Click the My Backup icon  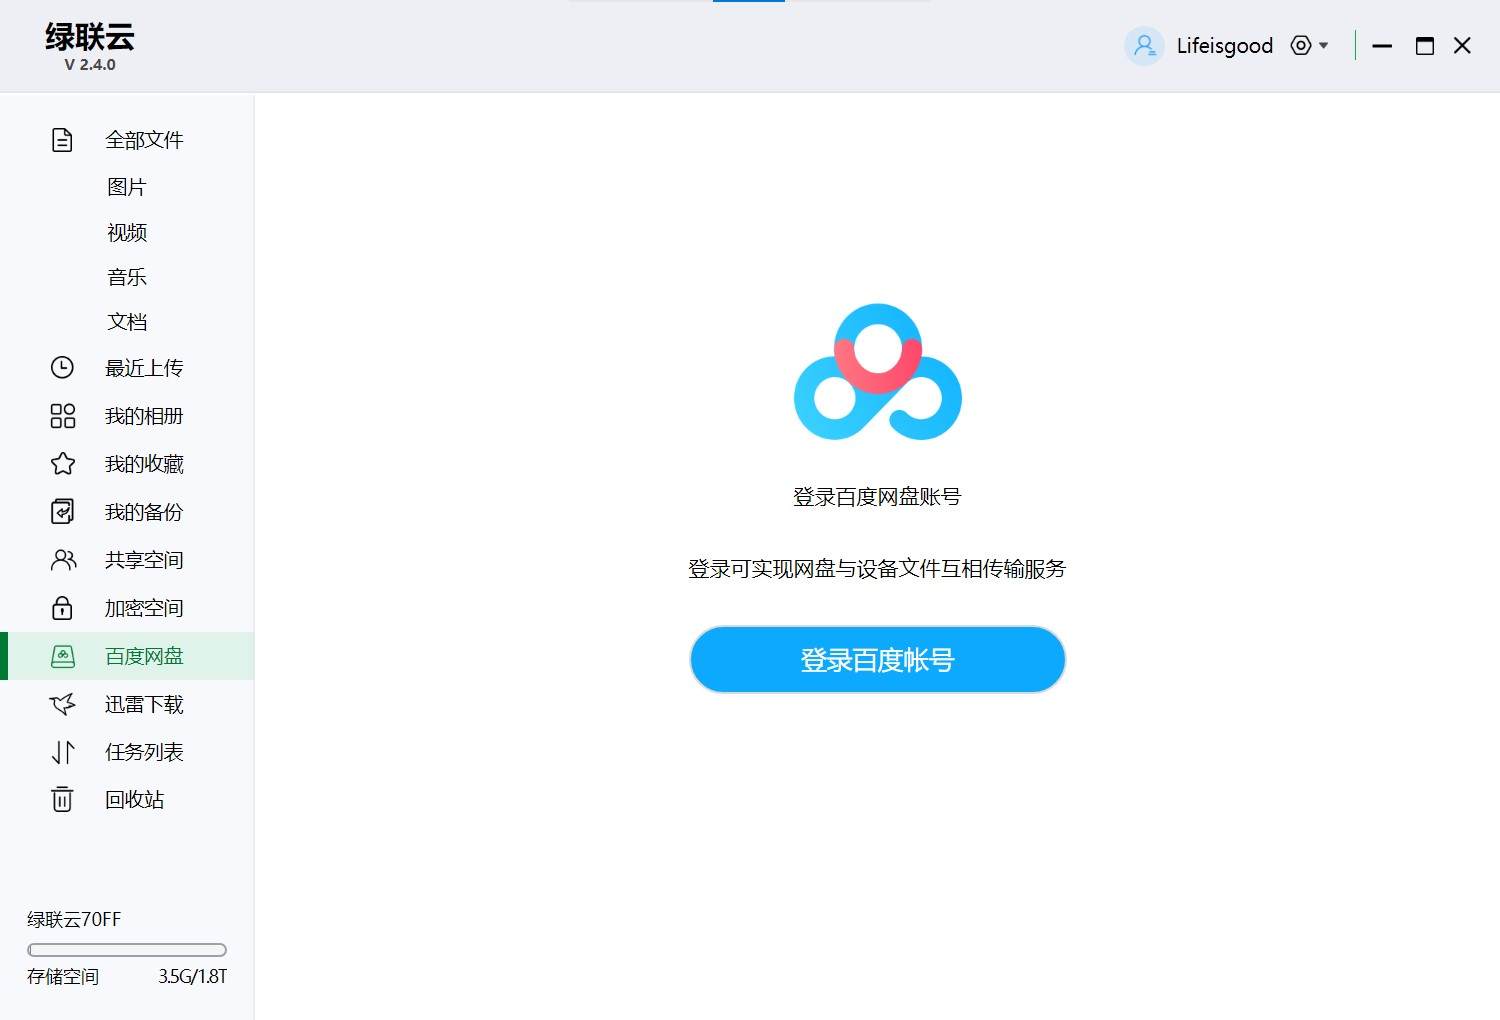coord(62,512)
